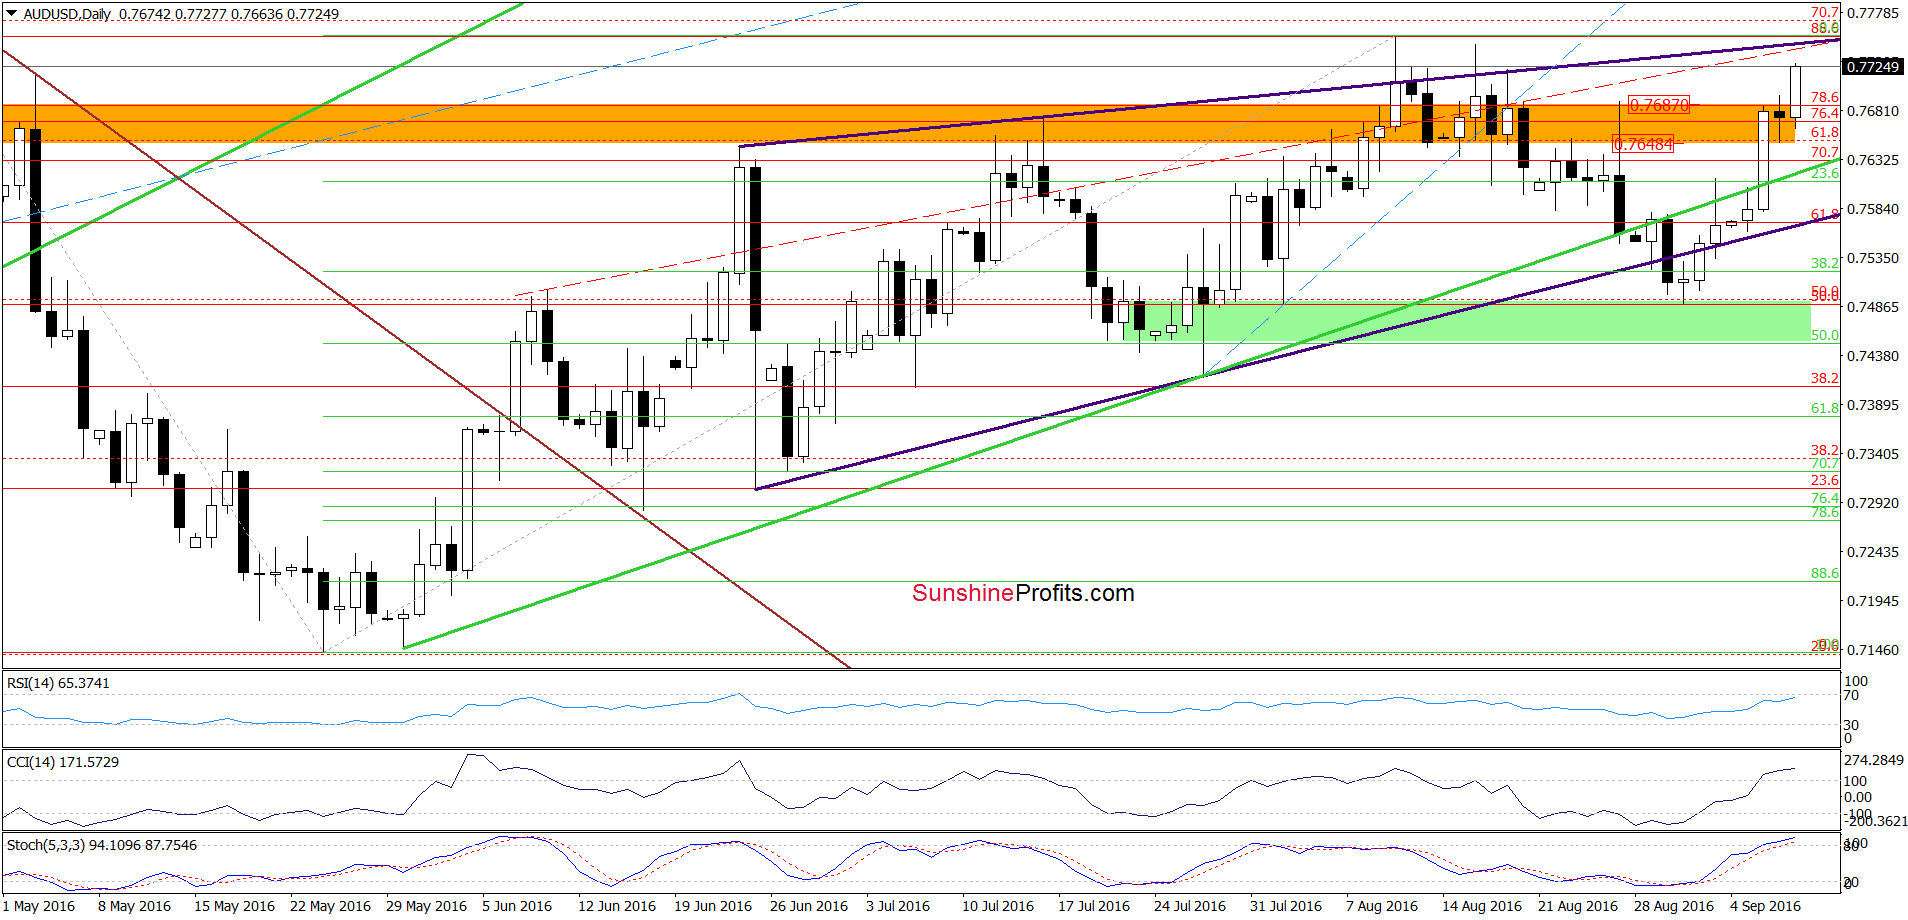
Task: Click the 29 May 2016 date label
Action: click(426, 906)
